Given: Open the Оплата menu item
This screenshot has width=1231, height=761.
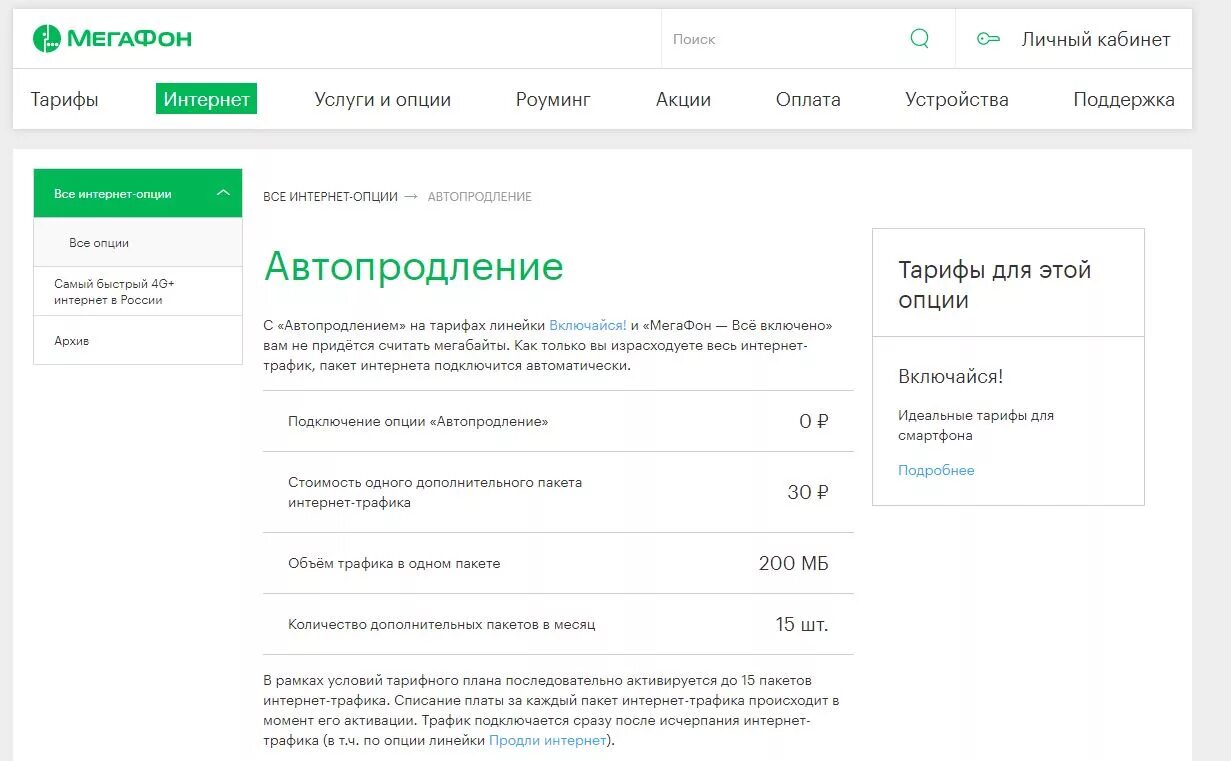Looking at the screenshot, I should [808, 99].
